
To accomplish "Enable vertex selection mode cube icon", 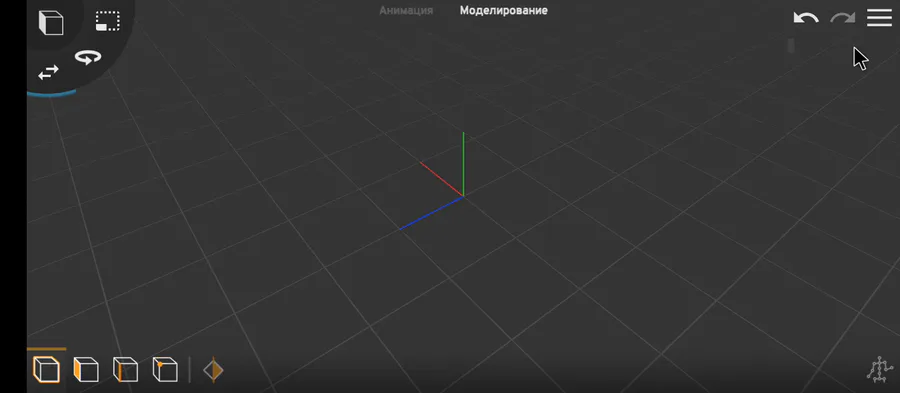I will 165,369.
